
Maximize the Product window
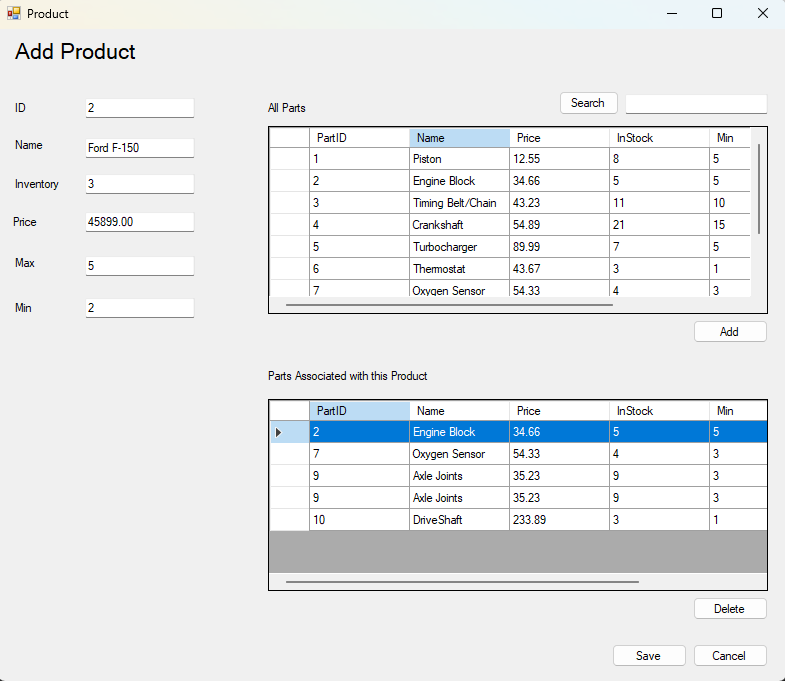[x=717, y=14]
